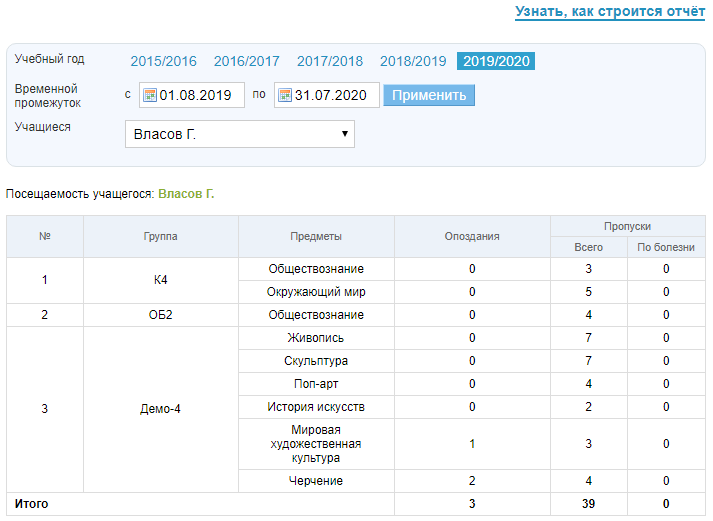Open the Учащиеся student dropdown
This screenshot has width=713, height=521.
tap(239, 134)
